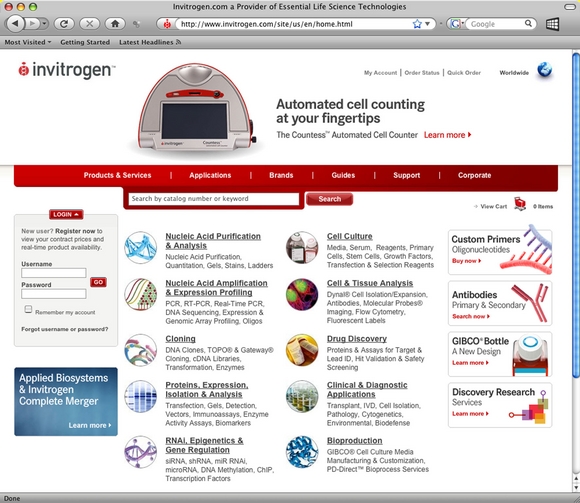The width and height of the screenshot is (580, 503).
Task: Open the My Account link
Action: pyautogui.click(x=380, y=73)
